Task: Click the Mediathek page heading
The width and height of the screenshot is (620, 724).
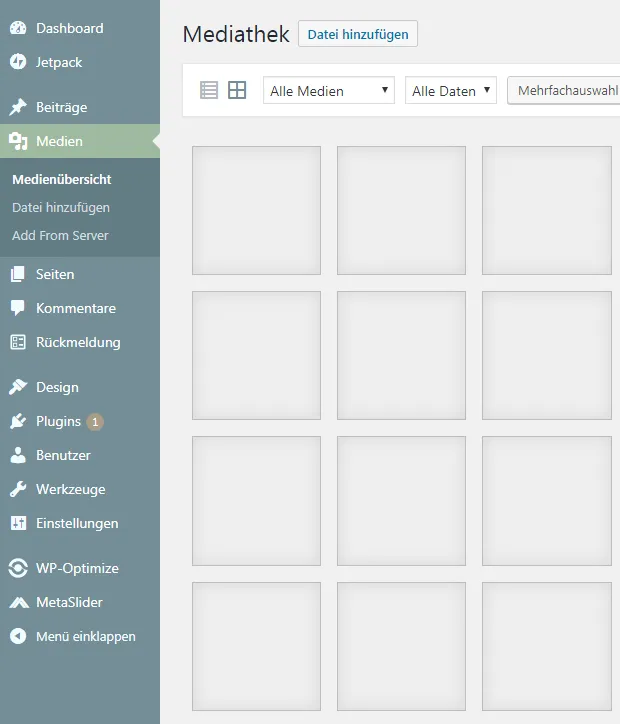Action: click(x=236, y=34)
